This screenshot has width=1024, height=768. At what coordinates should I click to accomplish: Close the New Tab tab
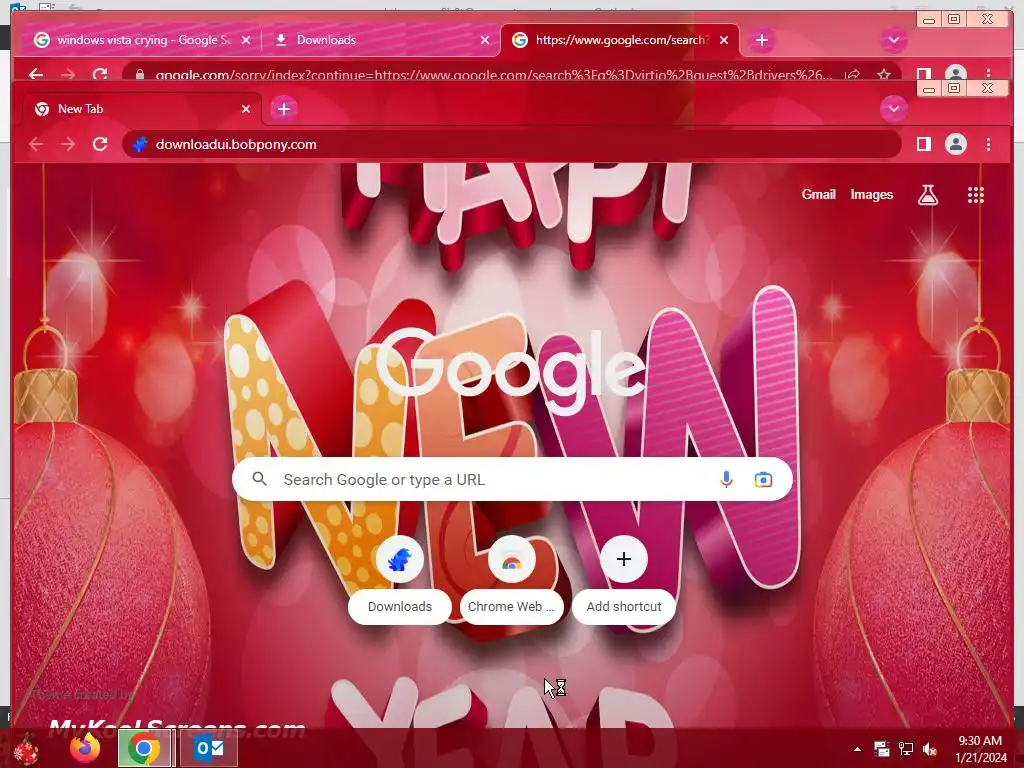pos(246,109)
